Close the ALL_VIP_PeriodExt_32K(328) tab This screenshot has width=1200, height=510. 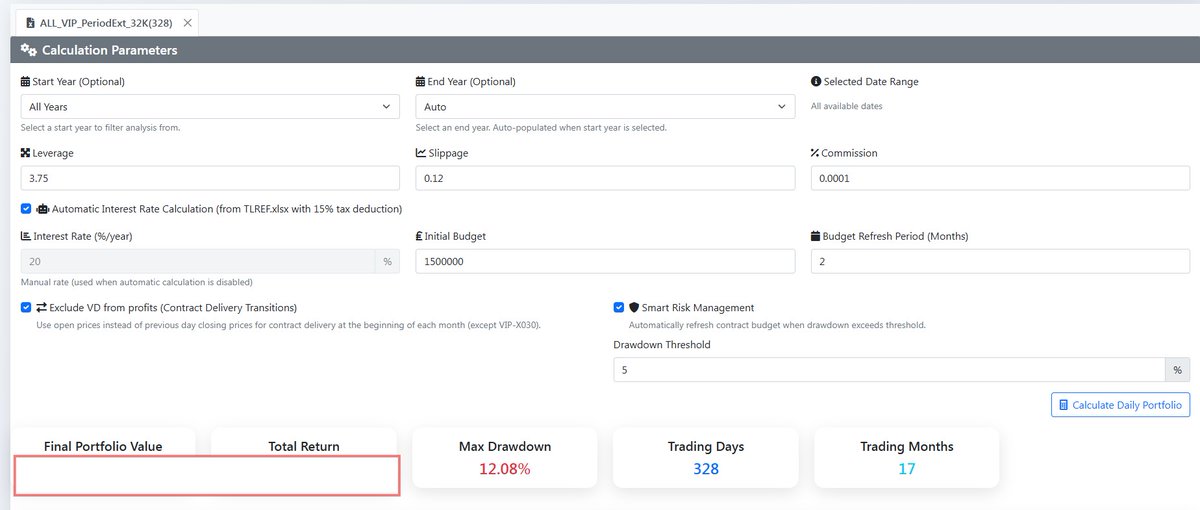(189, 21)
